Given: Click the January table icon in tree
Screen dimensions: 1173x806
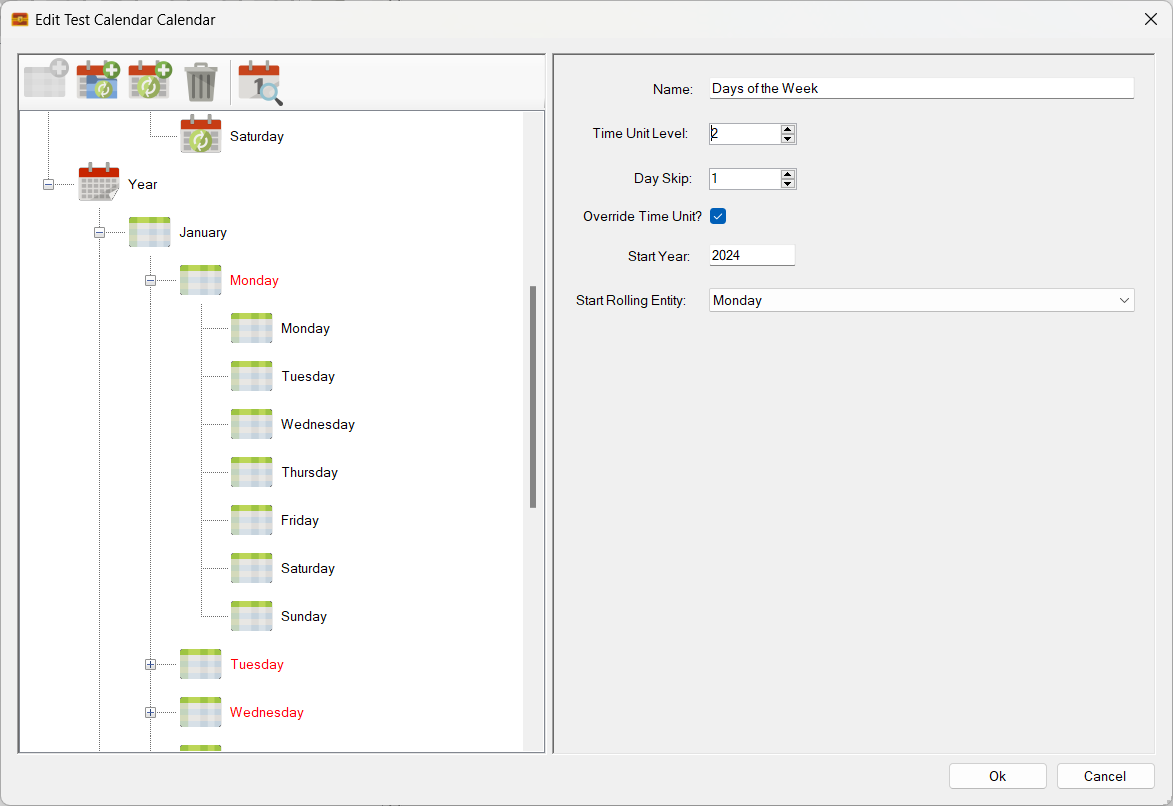Looking at the screenshot, I should (x=149, y=232).
